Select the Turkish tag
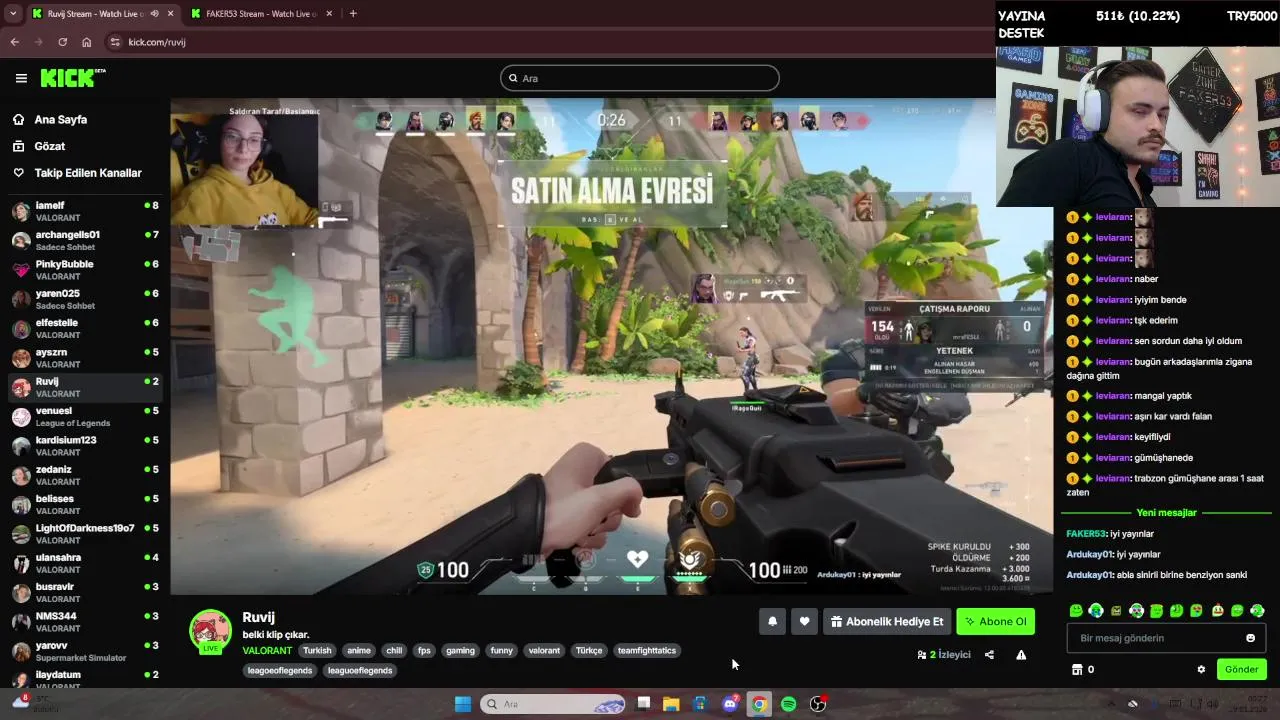The width and height of the screenshot is (1280, 720). pyautogui.click(x=317, y=650)
